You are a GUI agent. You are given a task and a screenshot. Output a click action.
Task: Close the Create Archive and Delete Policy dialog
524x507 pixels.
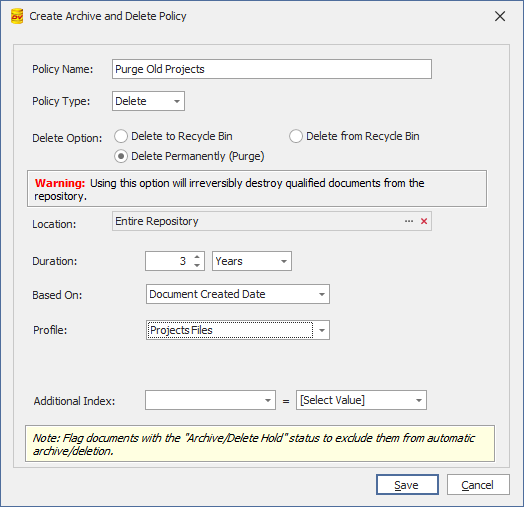tap(500, 16)
